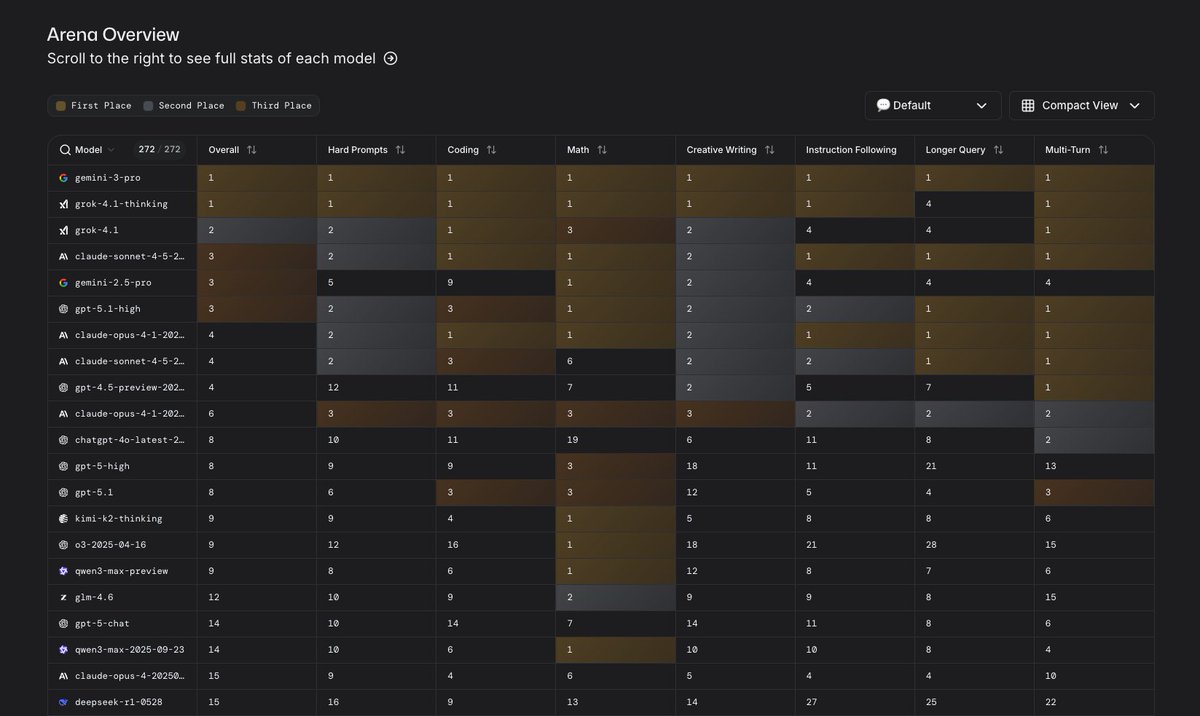Click the table grid icon beside Compact View
Image resolution: width=1200 pixels, height=716 pixels.
click(1028, 106)
